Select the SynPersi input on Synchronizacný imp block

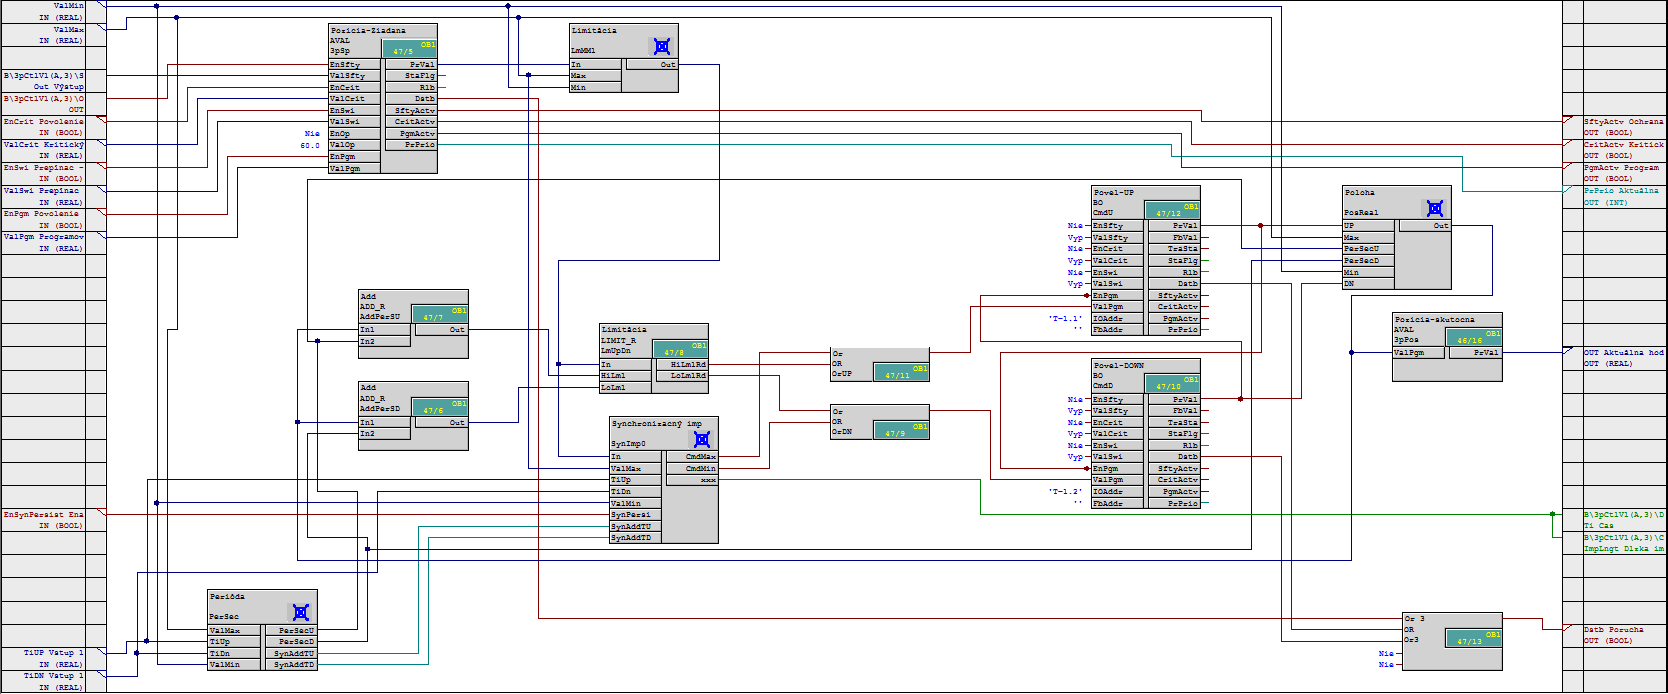(x=636, y=515)
